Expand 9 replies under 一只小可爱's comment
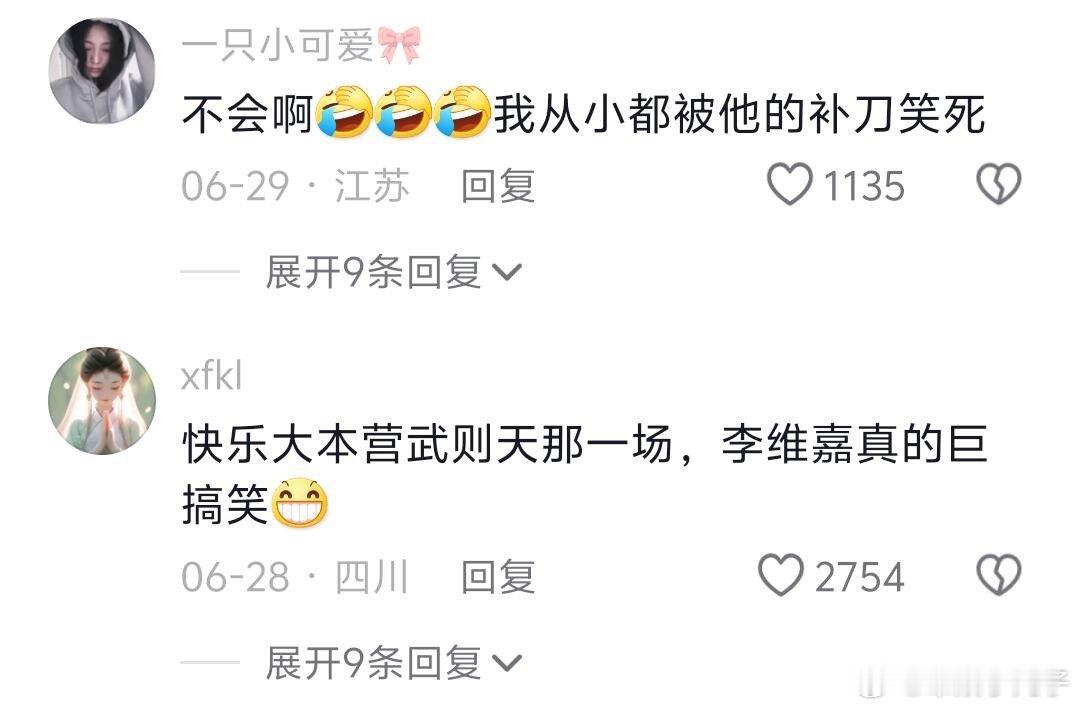 click(393, 271)
